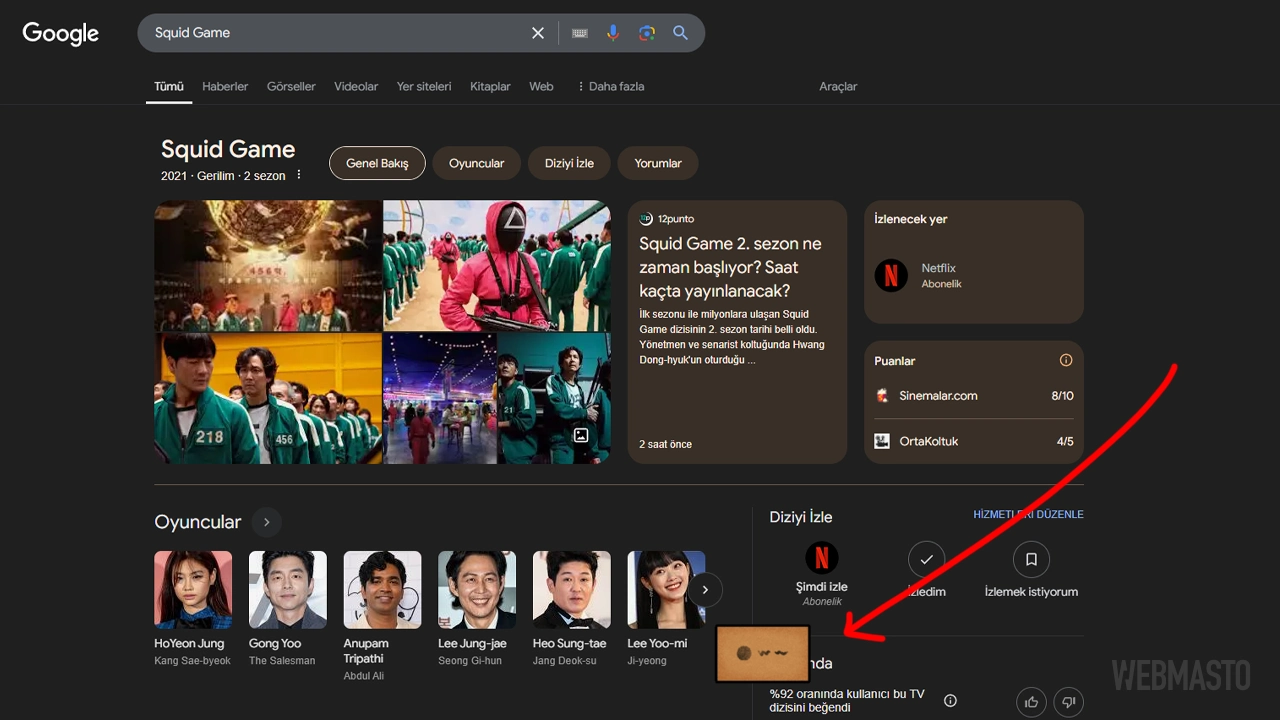
Task: Click the '2 saat önce' timestamp
Action: 666,444
